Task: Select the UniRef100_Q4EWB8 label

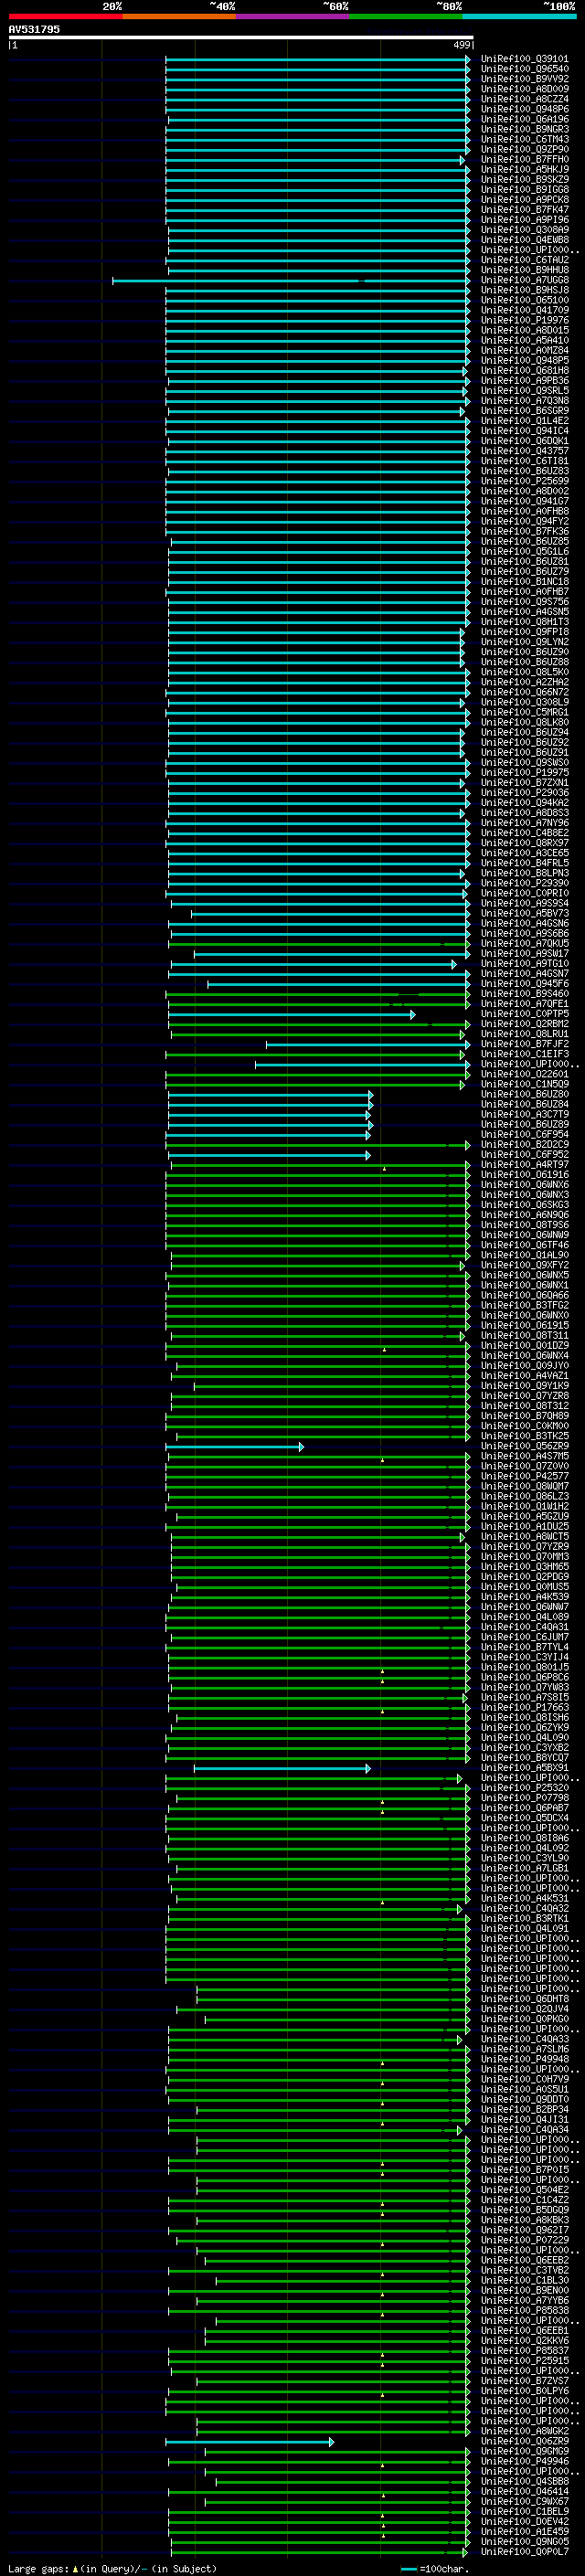Action: 524,240
